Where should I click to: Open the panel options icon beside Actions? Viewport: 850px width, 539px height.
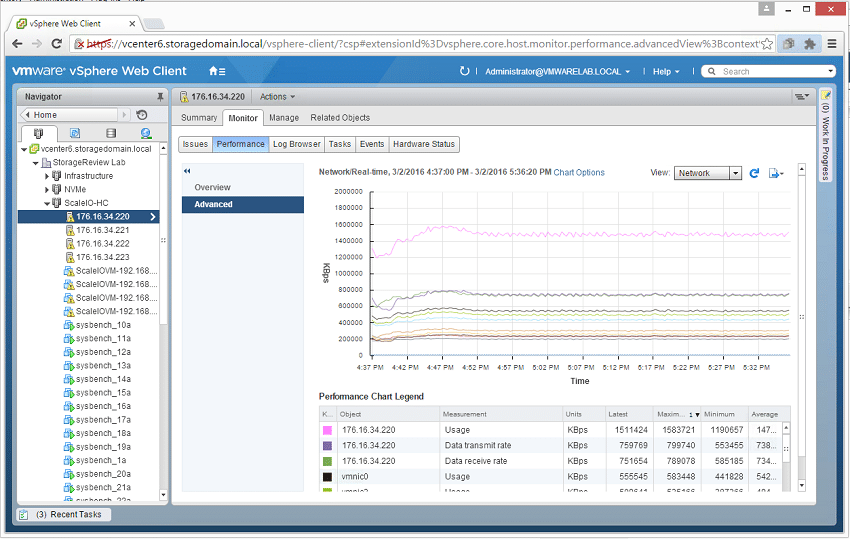coord(802,97)
